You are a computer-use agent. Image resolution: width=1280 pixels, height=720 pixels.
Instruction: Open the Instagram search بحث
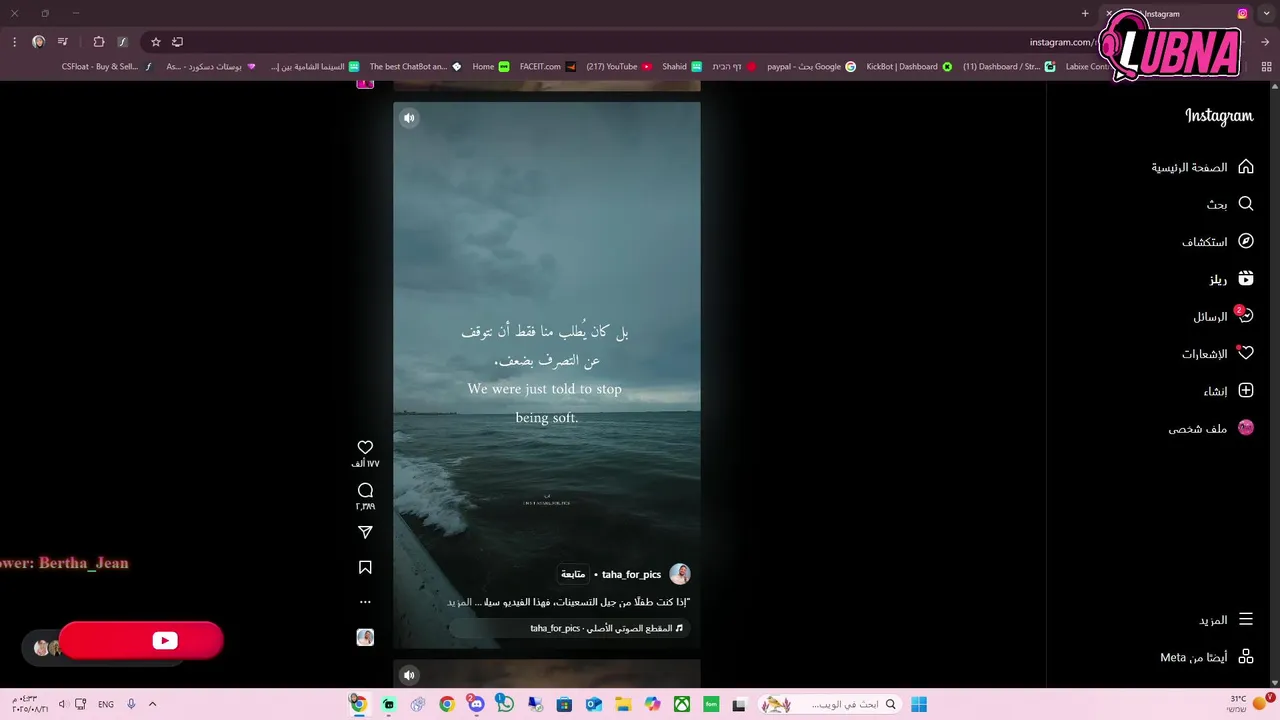(1229, 204)
